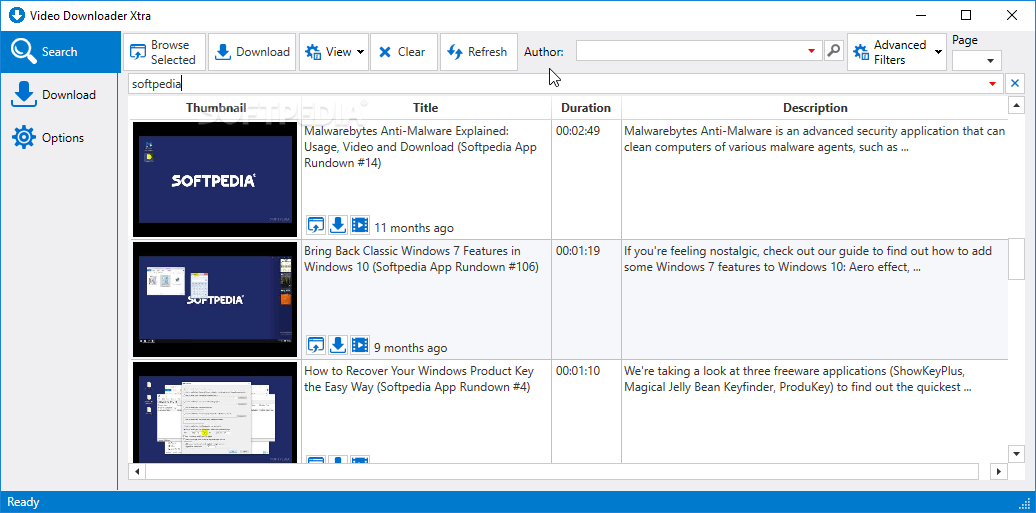Open the View dropdown menu
This screenshot has width=1036, height=513.
(x=334, y=52)
